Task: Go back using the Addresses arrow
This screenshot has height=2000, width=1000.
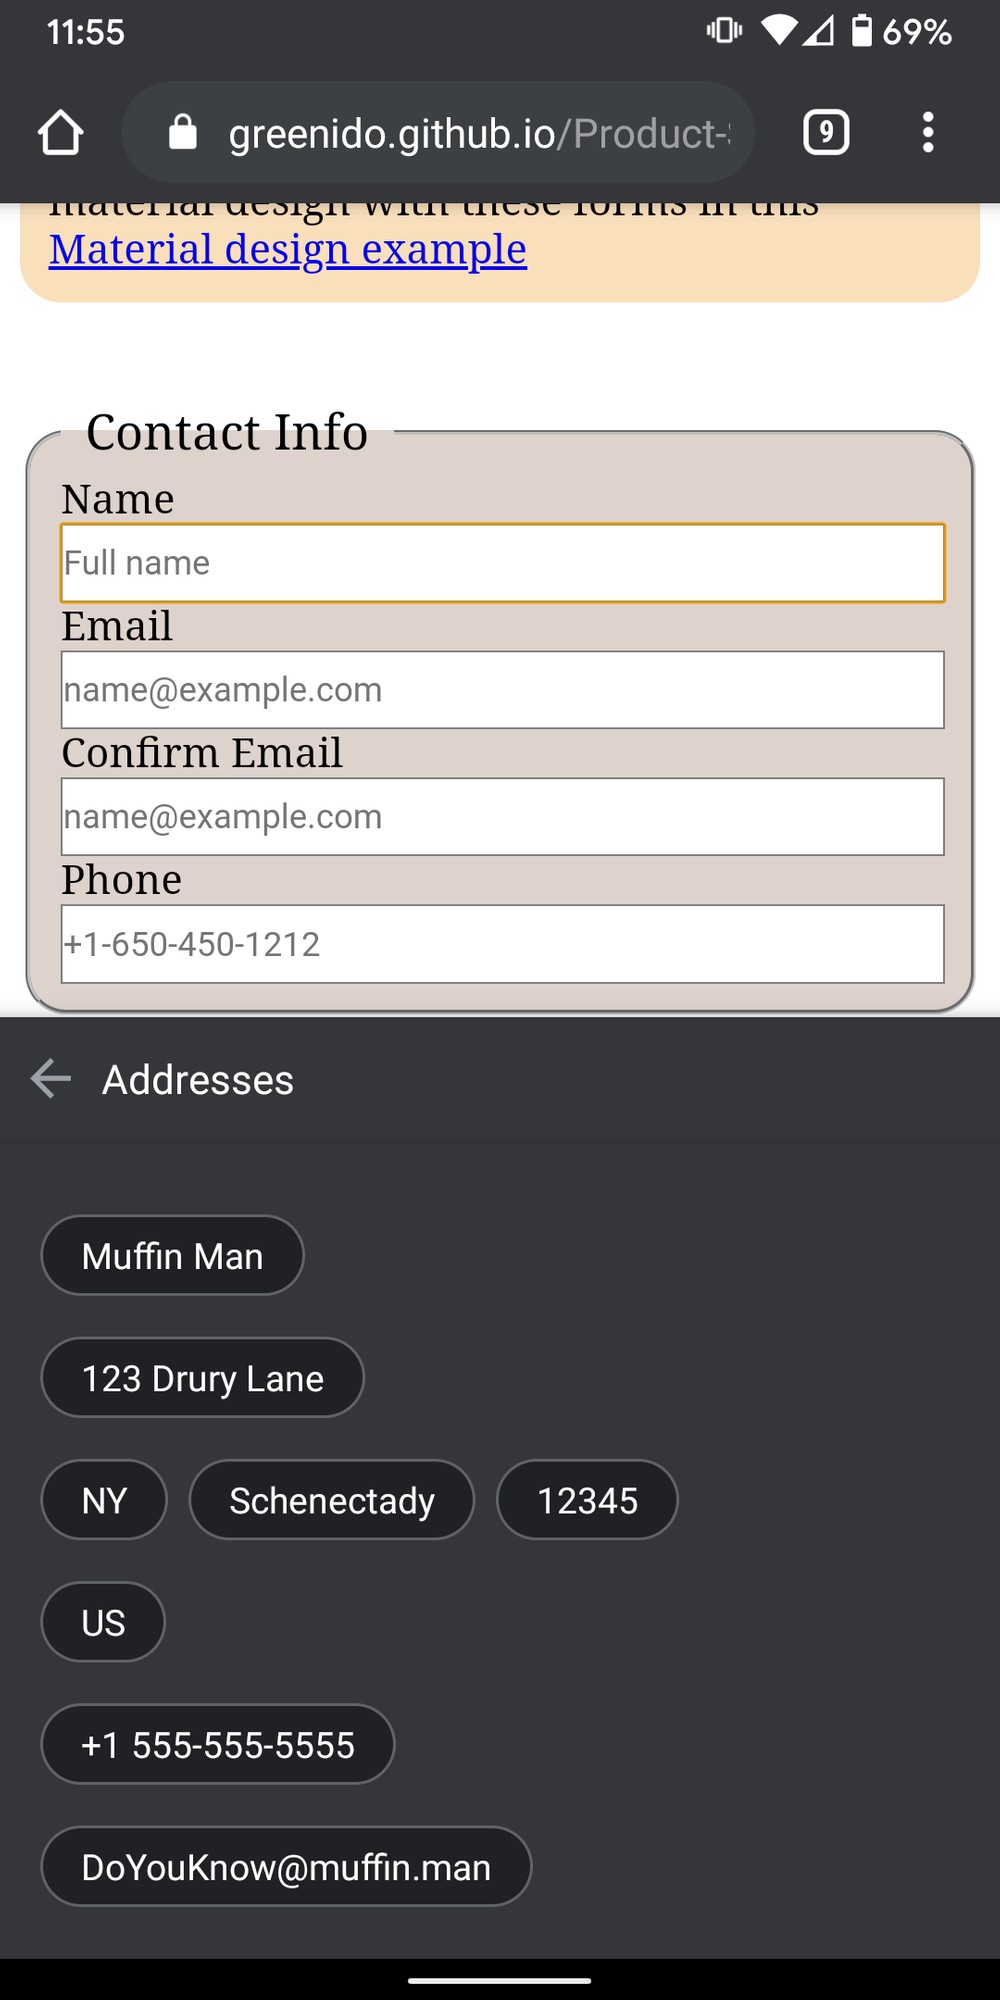Action: click(51, 1079)
